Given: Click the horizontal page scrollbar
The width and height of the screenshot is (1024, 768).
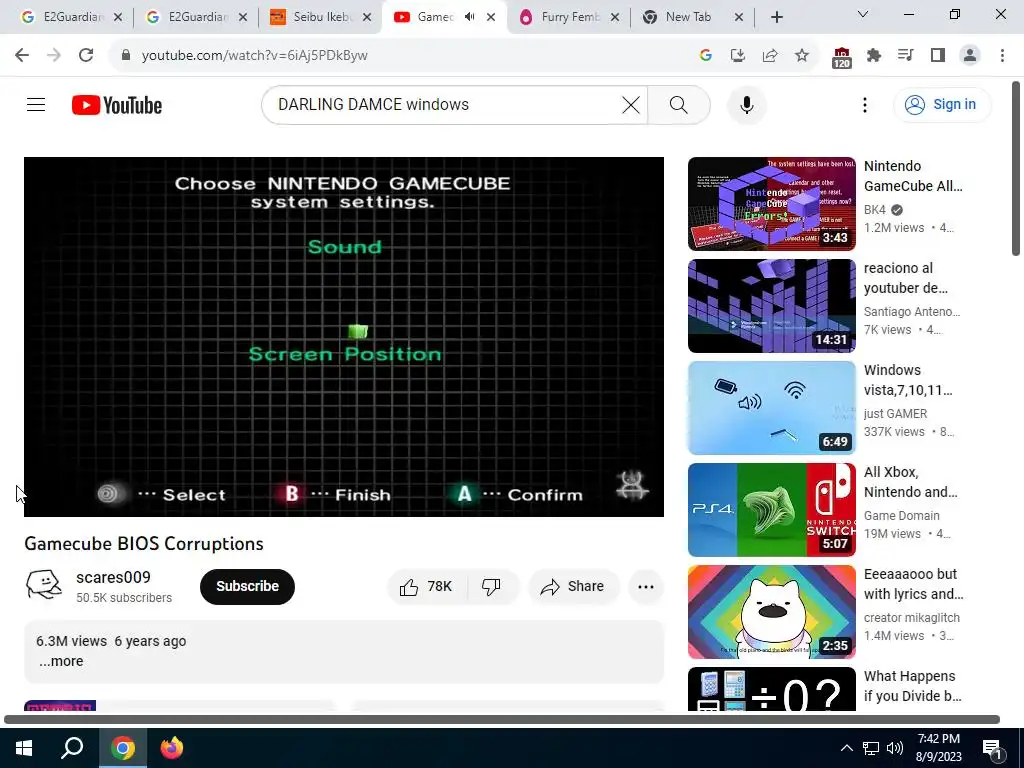Looking at the screenshot, I should [502, 720].
